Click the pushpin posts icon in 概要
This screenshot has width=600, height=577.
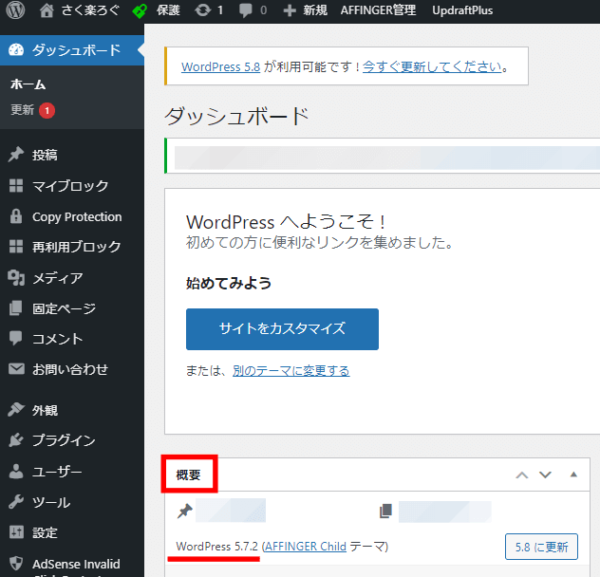point(185,511)
